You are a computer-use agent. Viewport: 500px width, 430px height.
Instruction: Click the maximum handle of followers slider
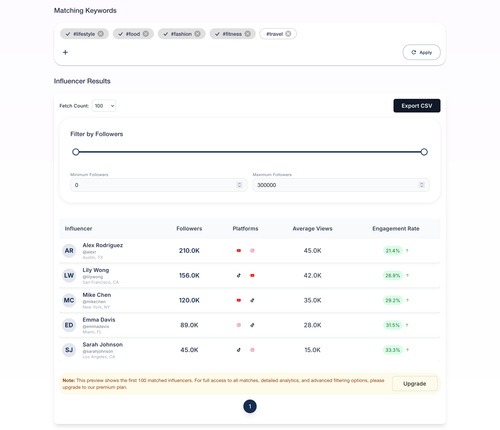pos(424,152)
